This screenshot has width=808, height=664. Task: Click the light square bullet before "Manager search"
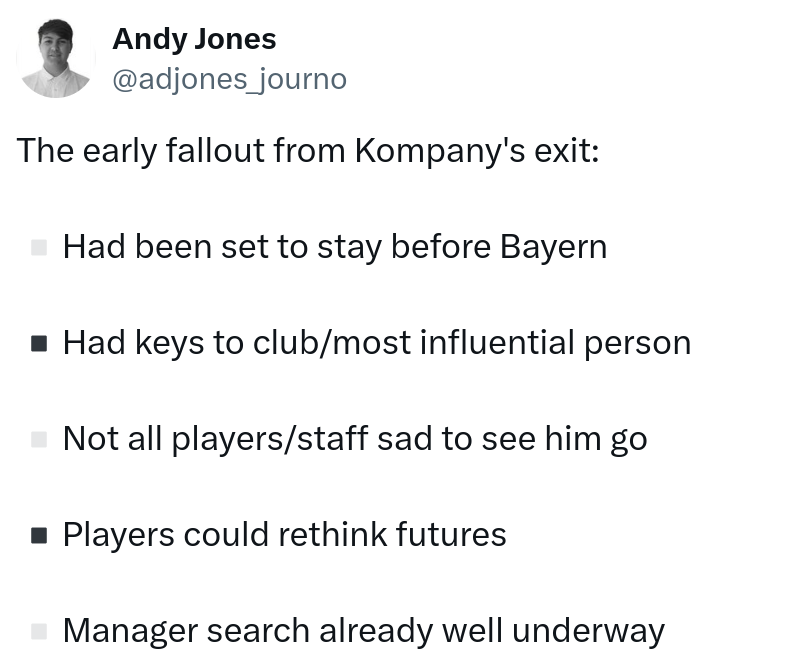pyautogui.click(x=40, y=631)
